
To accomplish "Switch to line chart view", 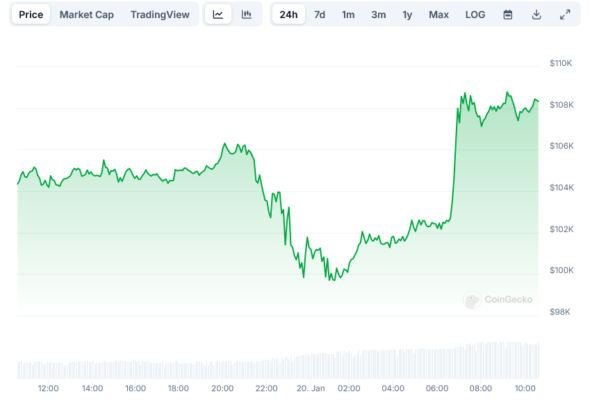I will coord(218,15).
